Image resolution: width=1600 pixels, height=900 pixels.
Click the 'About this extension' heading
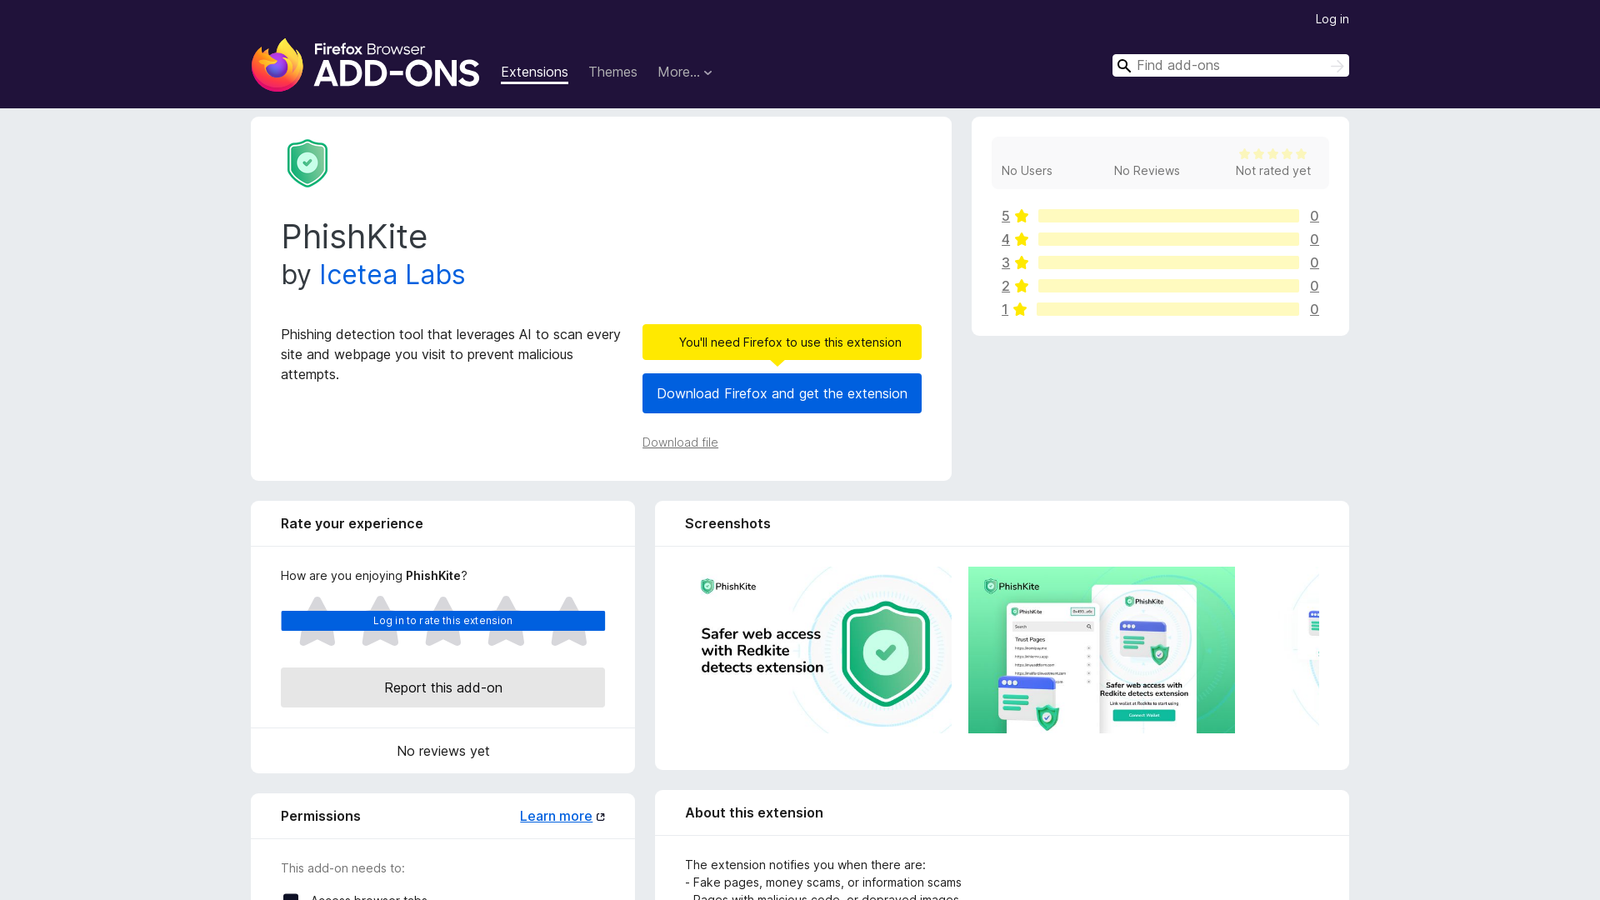tap(754, 813)
